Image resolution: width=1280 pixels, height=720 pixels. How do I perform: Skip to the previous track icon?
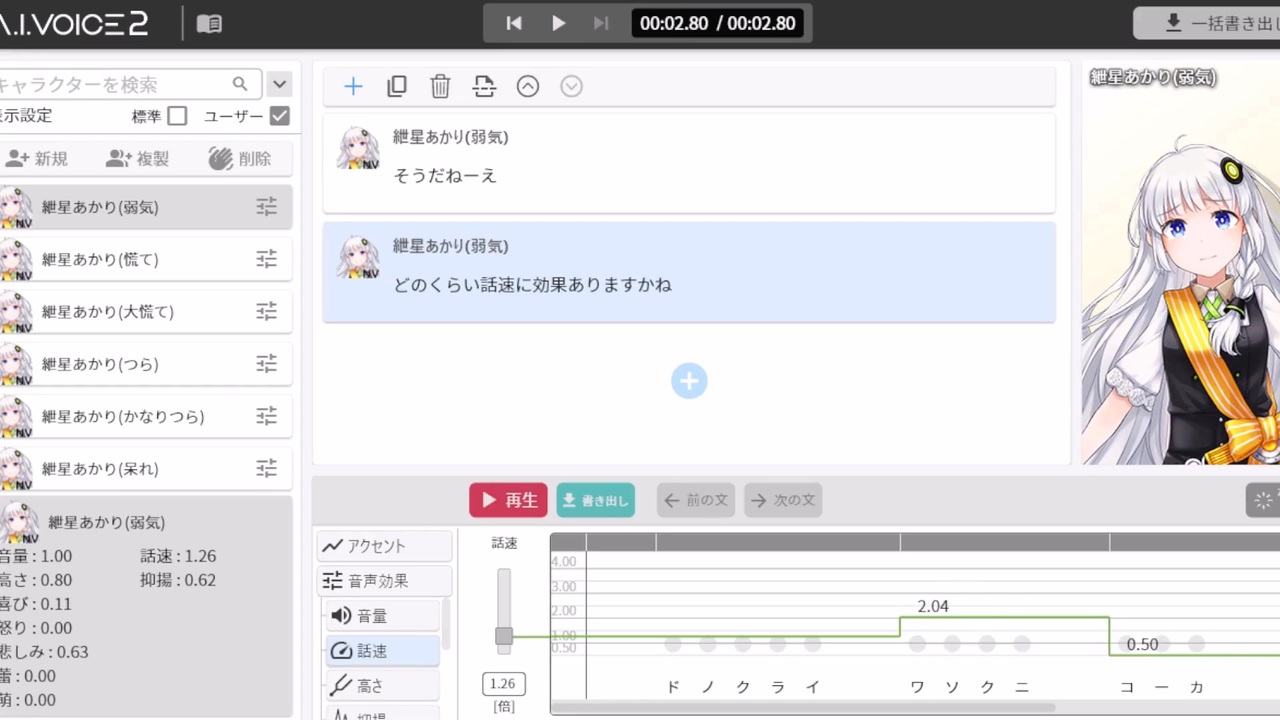click(x=514, y=23)
